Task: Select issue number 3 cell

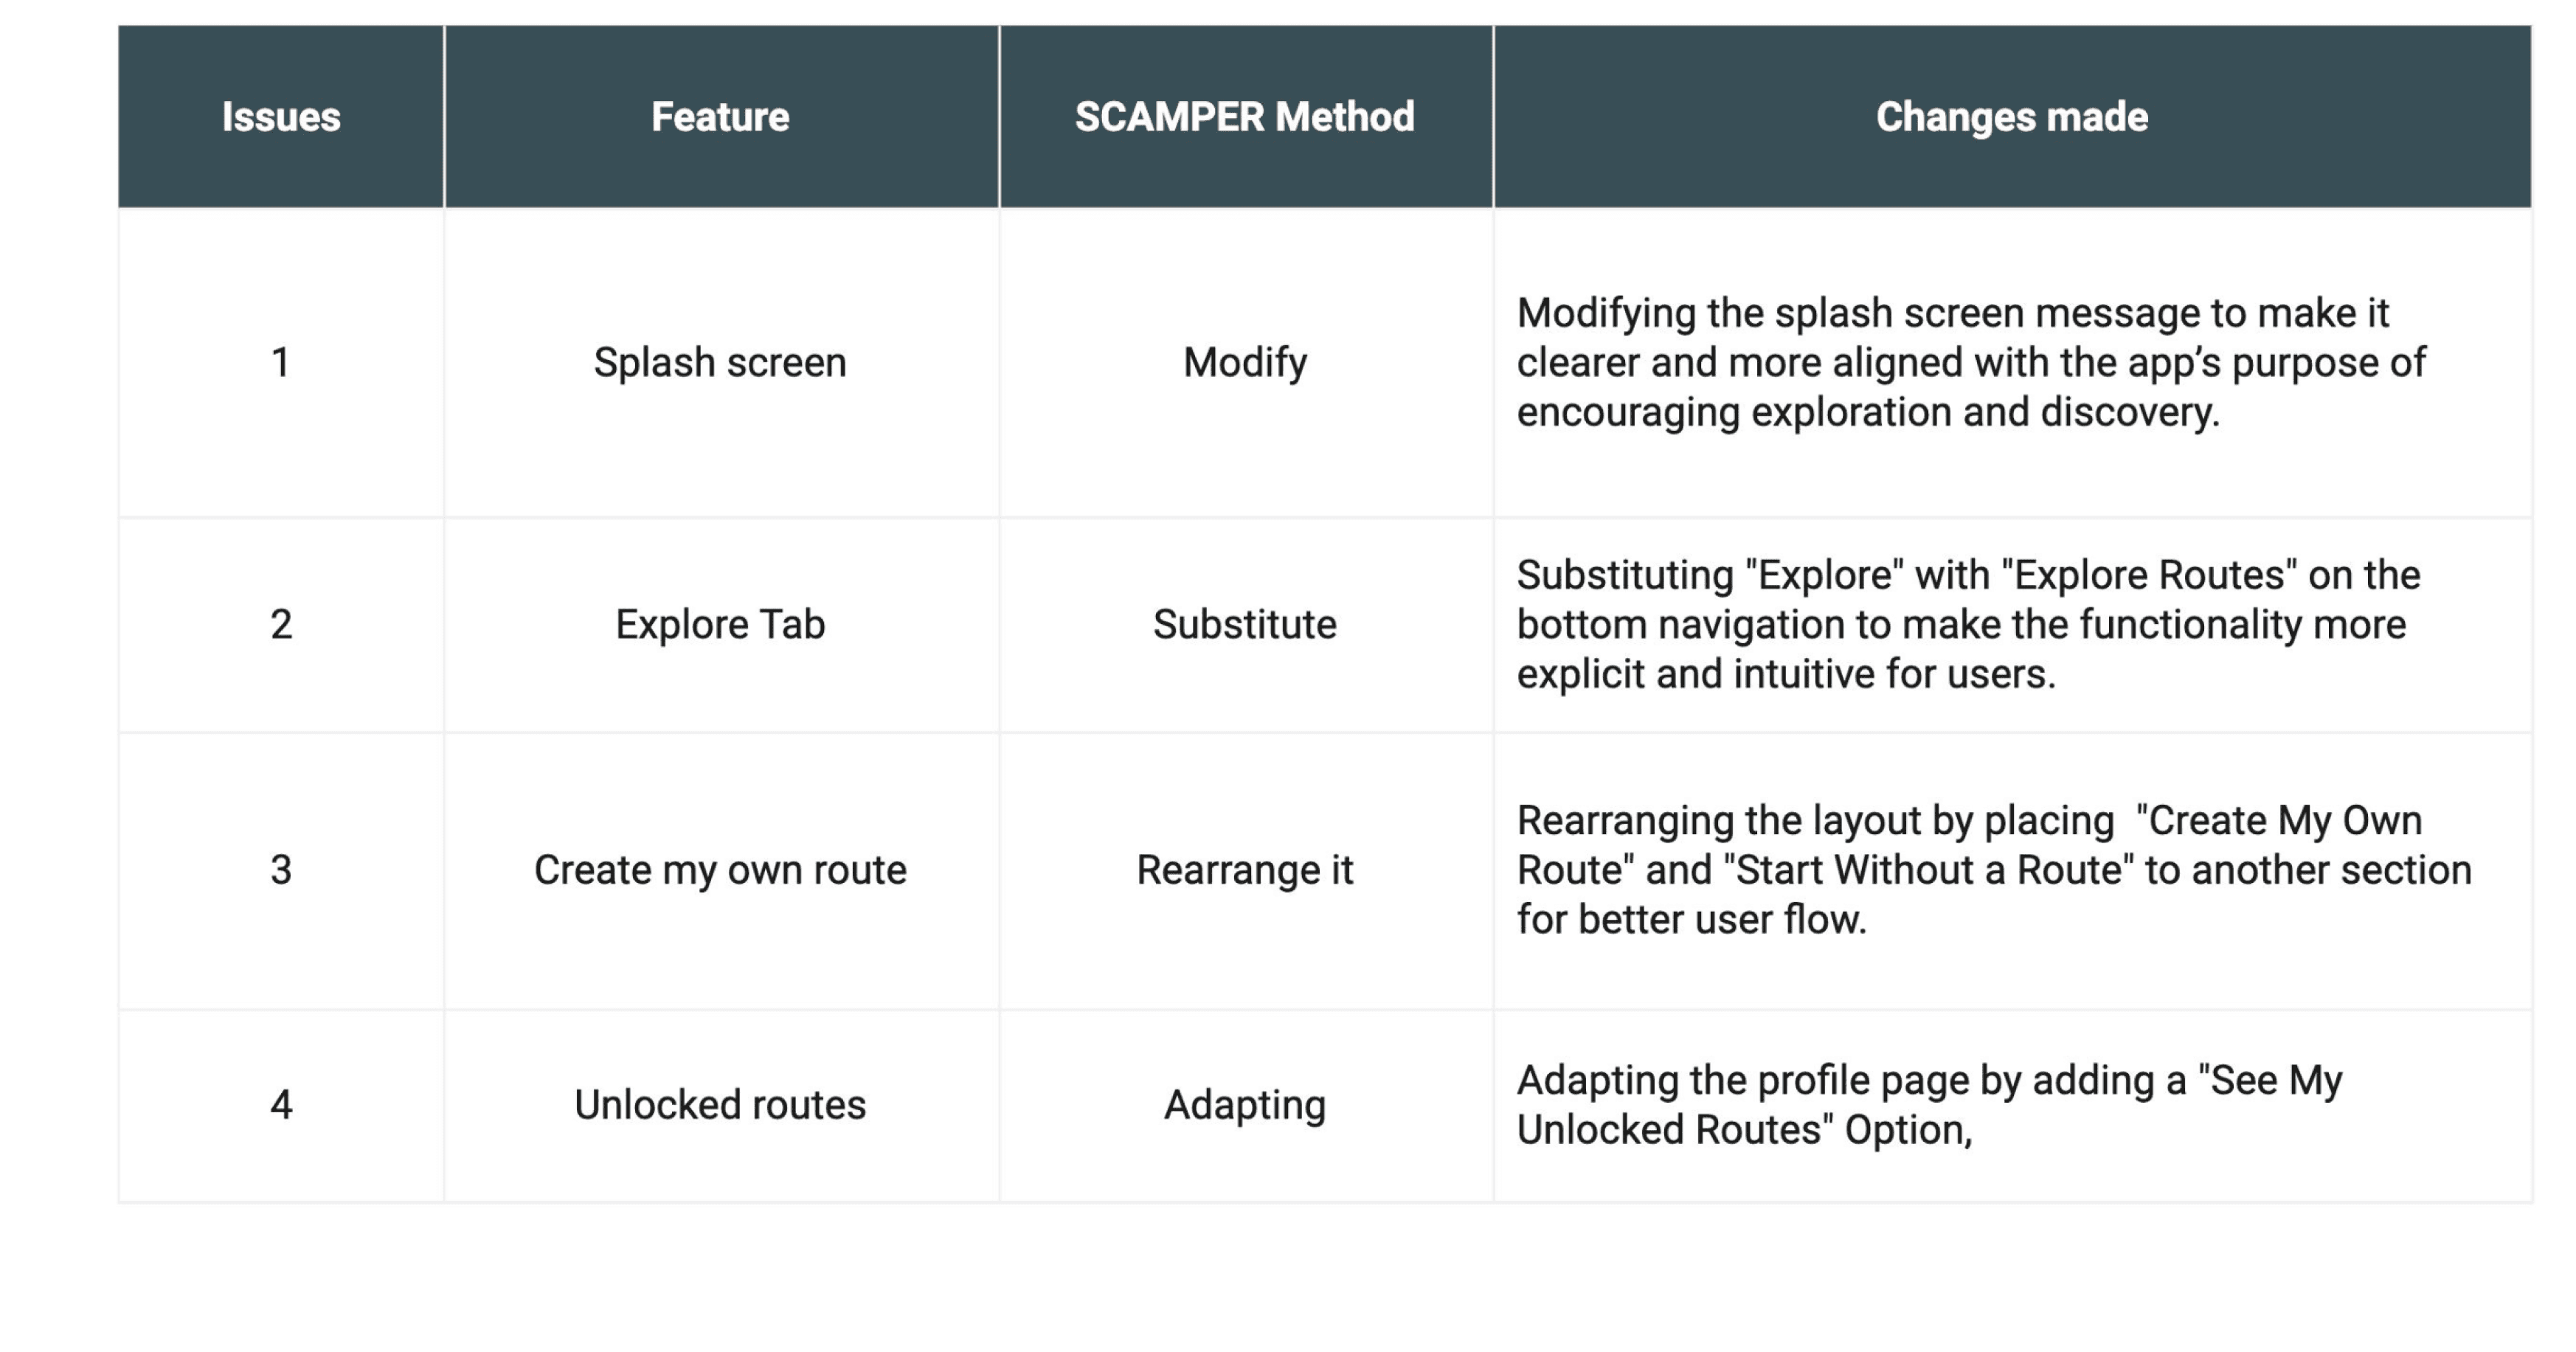Action: [x=281, y=870]
